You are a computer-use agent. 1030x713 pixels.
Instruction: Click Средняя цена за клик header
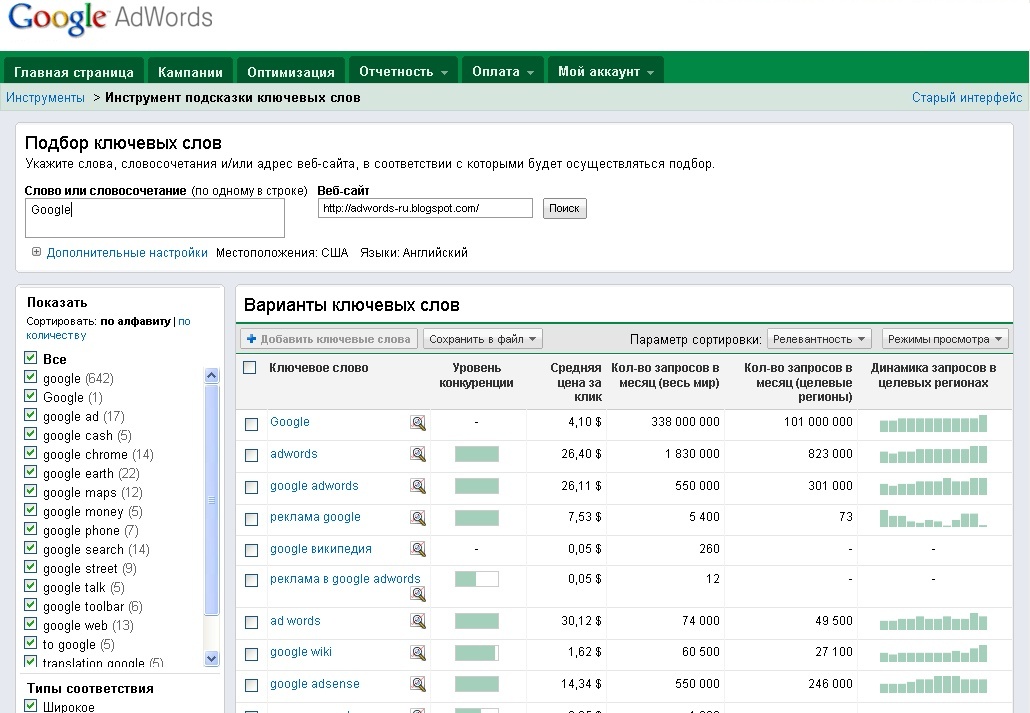[x=575, y=382]
